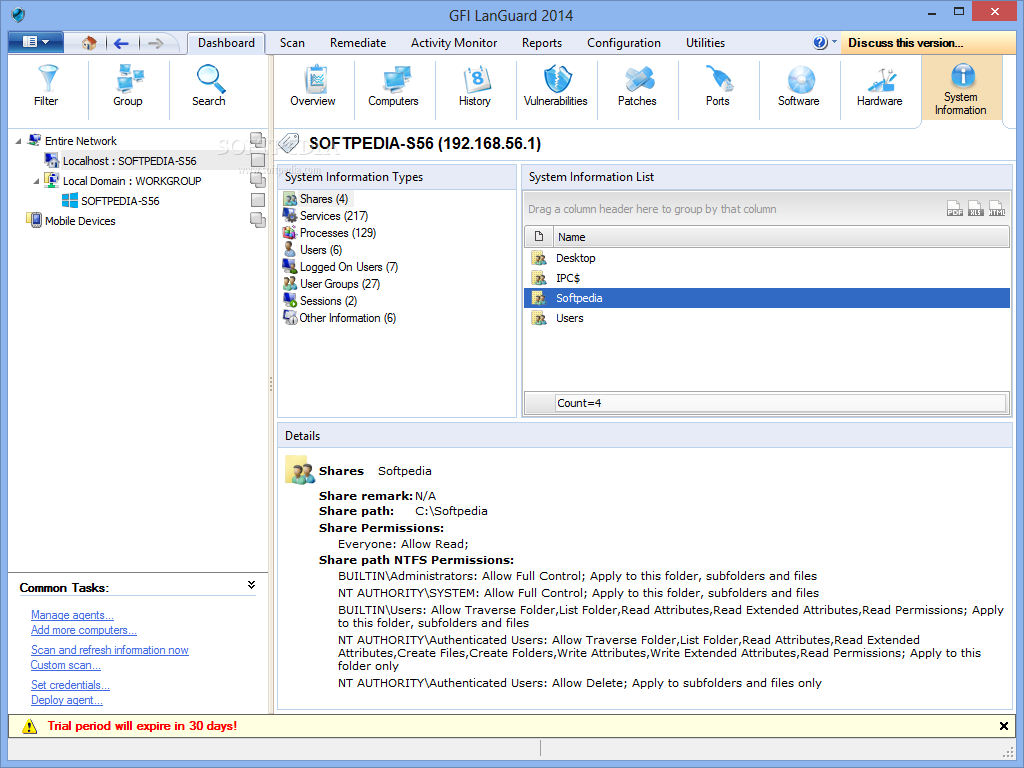Open the Patches view
Screen dimensions: 1024x768
tap(637, 86)
